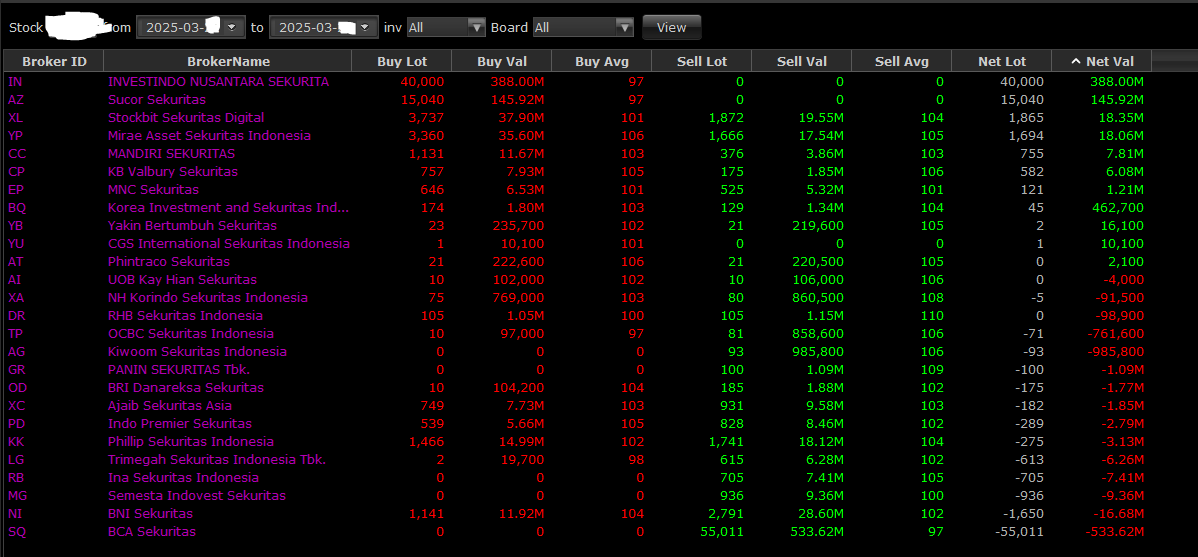Image resolution: width=1198 pixels, height=557 pixels.
Task: Sort by Buy Val column header
Action: [x=502, y=61]
